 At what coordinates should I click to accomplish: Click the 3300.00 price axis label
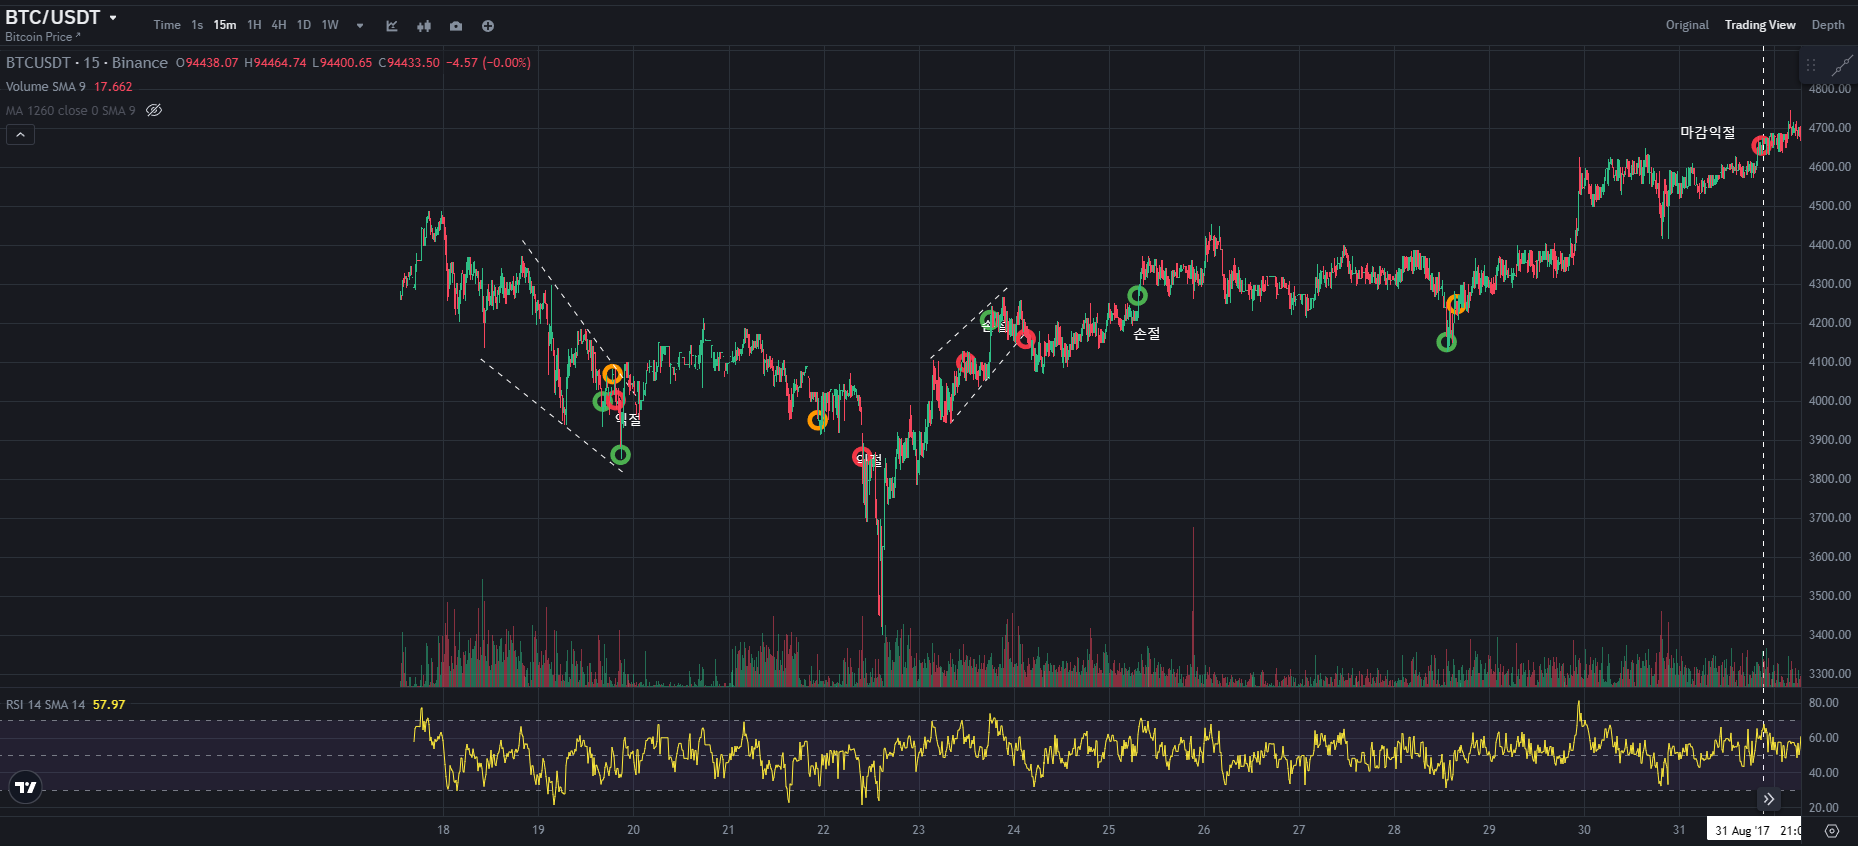[1830, 674]
